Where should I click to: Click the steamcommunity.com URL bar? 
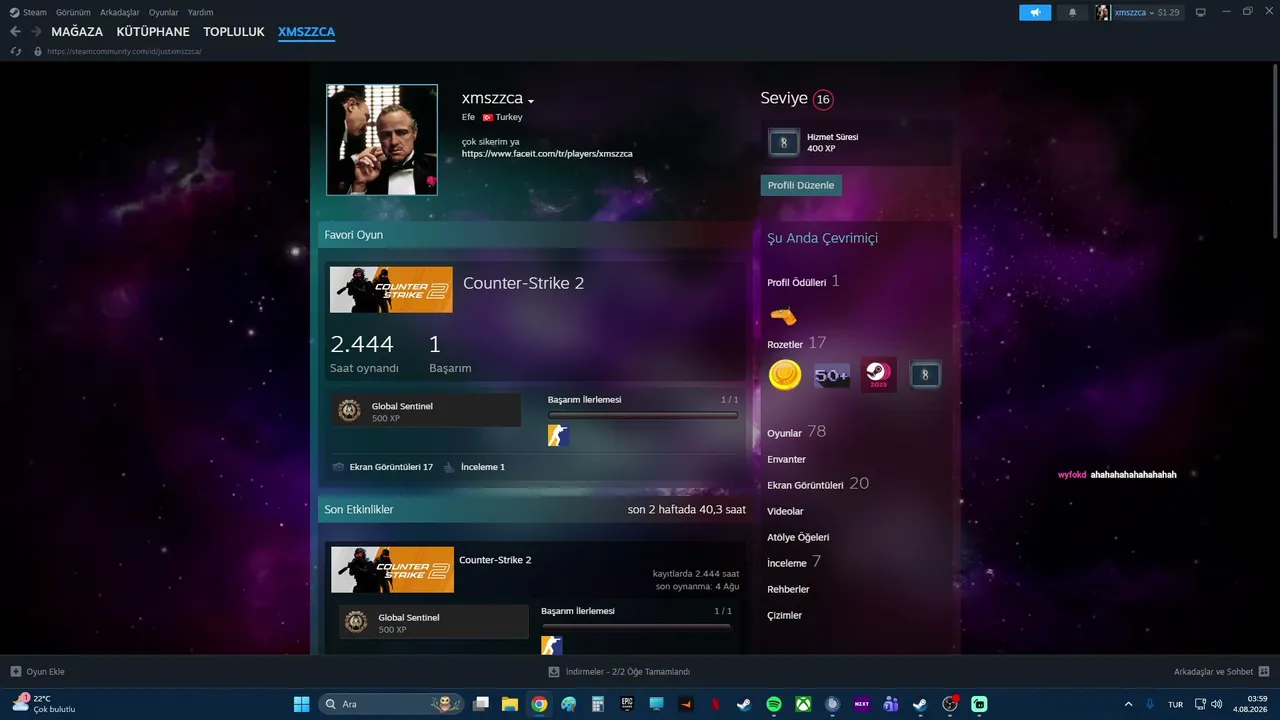[124, 51]
